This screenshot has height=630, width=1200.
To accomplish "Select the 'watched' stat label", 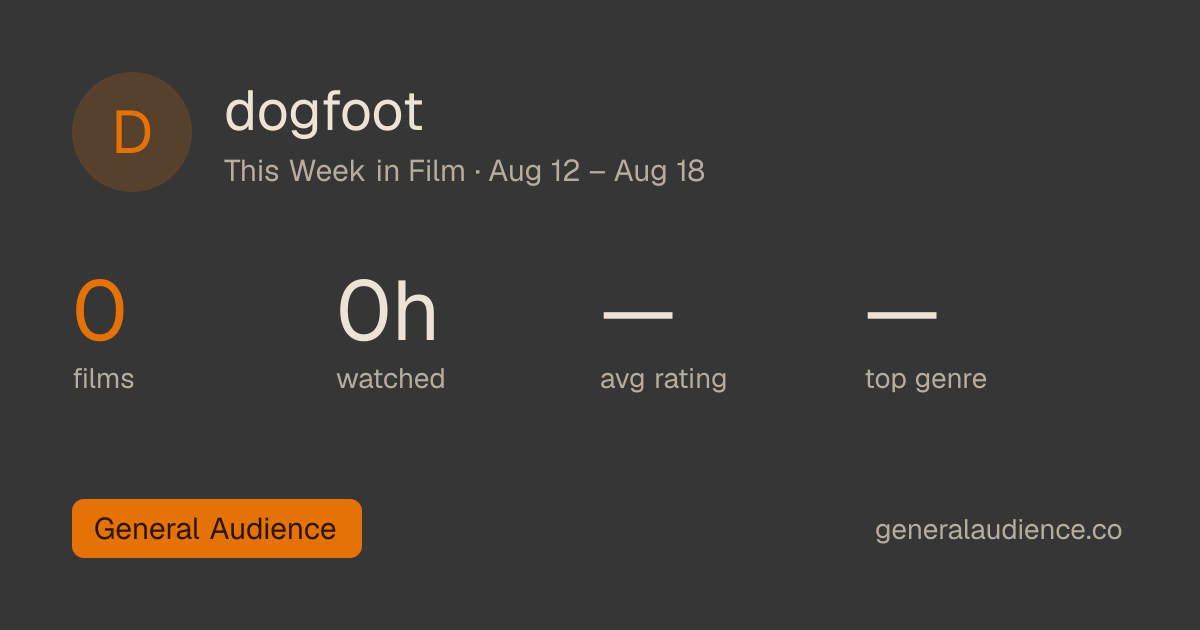I will [x=391, y=379].
